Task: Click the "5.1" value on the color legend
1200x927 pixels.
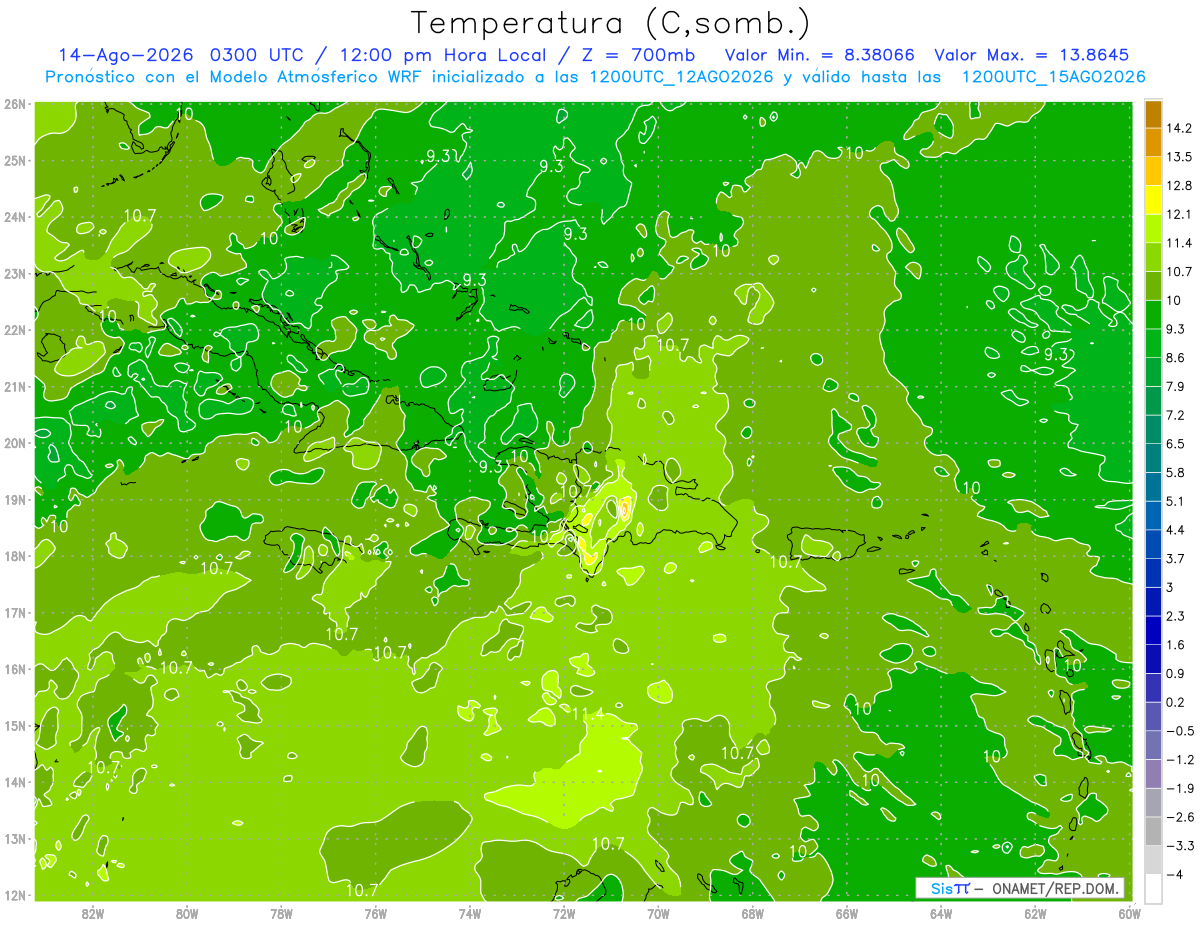Action: (1176, 501)
